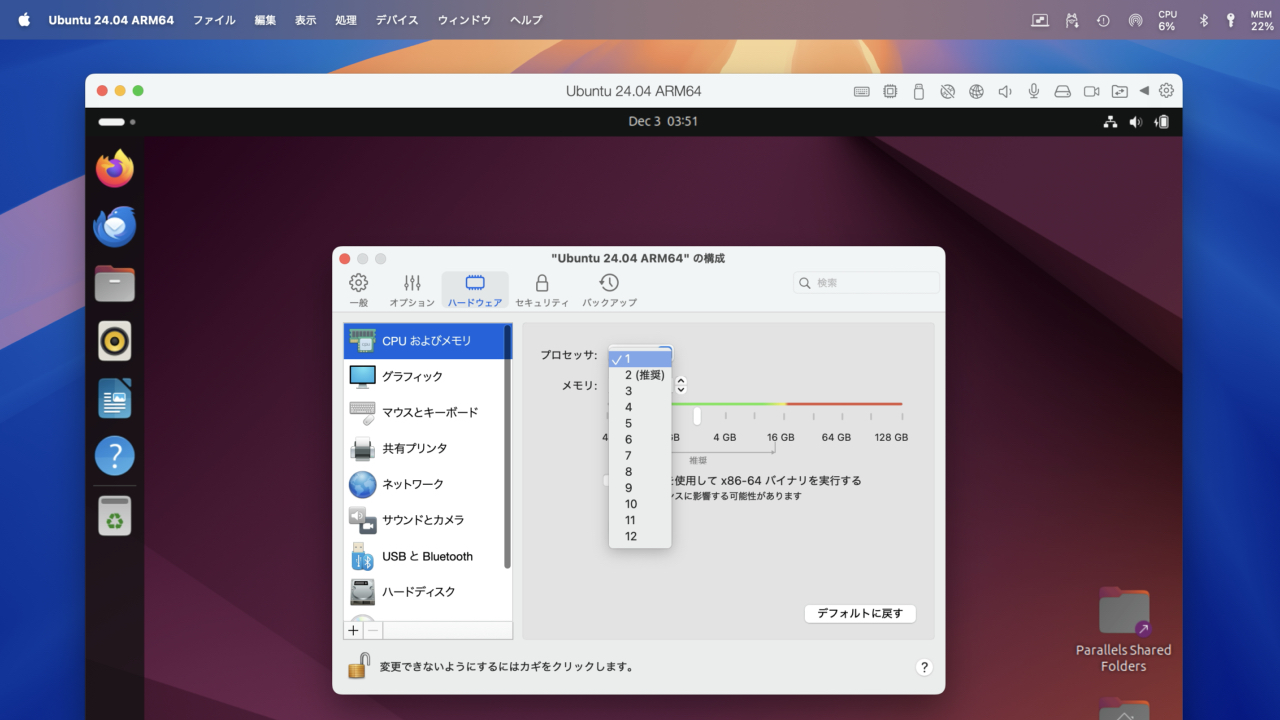
Task: Open LibreOffice Writer in the dock
Action: coord(115,398)
